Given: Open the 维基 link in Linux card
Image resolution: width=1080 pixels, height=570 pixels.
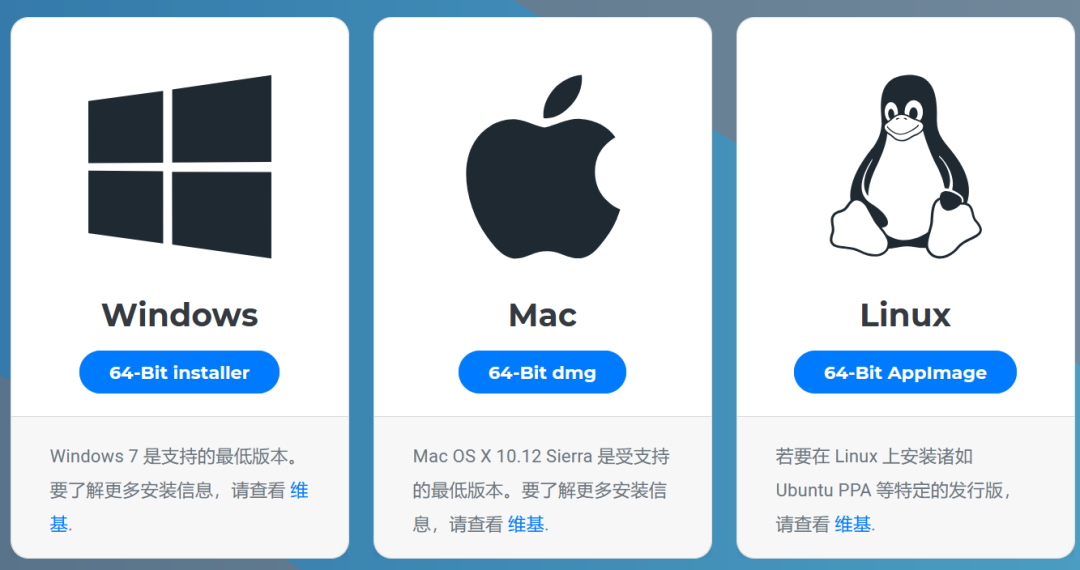Looking at the screenshot, I should pos(853,525).
